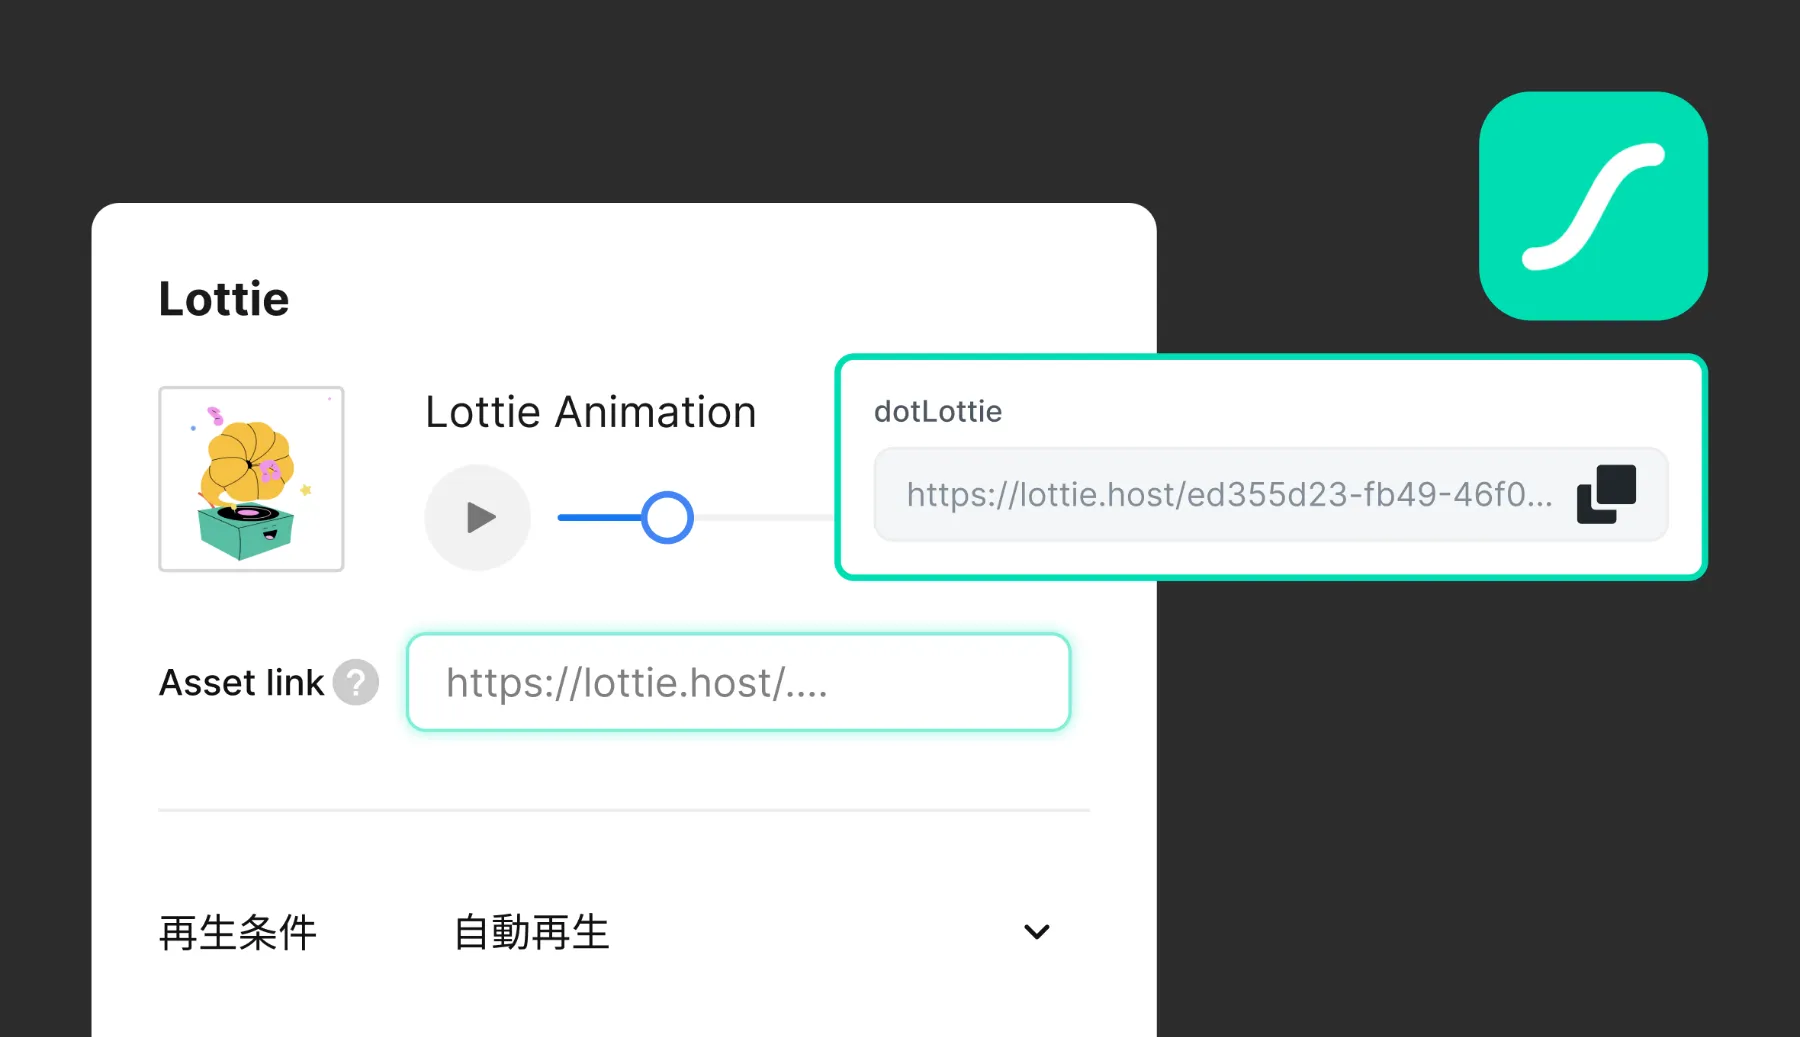
Task: Click the LottieFiles green app icon
Action: tap(1593, 206)
